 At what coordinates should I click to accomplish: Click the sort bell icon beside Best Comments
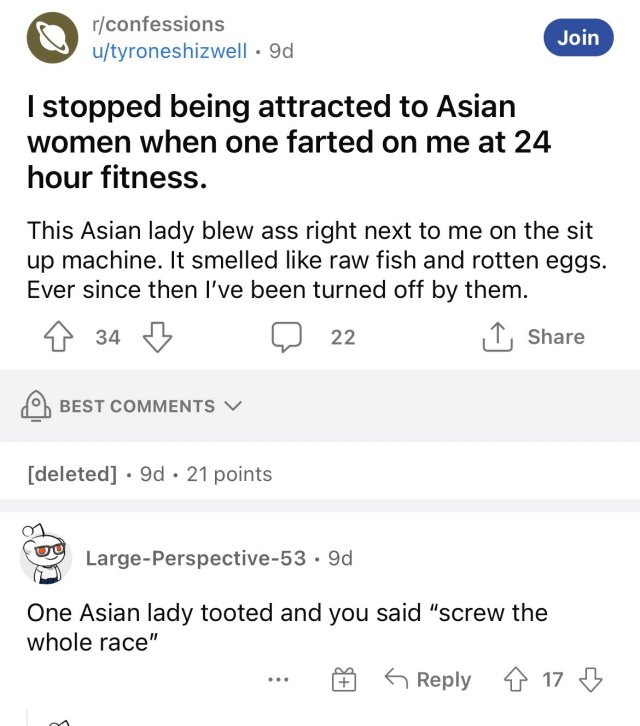36,405
